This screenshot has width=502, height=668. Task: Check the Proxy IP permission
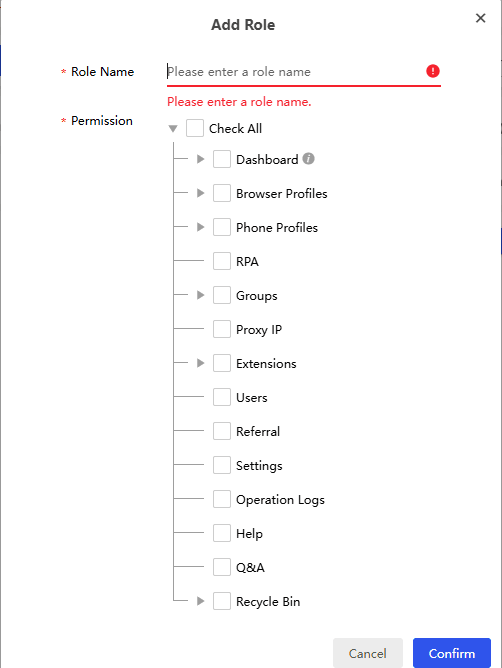click(x=222, y=329)
